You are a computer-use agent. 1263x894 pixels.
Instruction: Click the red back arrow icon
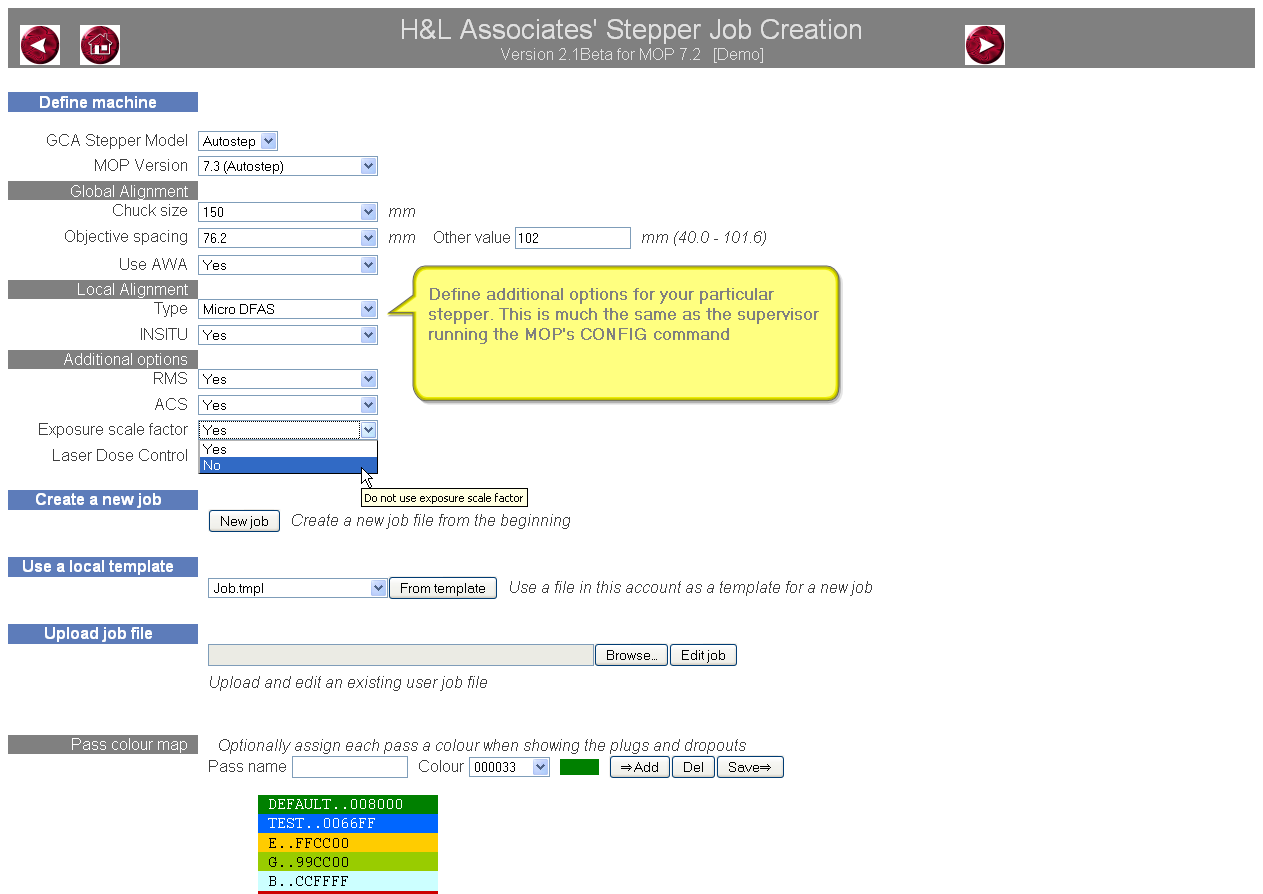click(40, 45)
